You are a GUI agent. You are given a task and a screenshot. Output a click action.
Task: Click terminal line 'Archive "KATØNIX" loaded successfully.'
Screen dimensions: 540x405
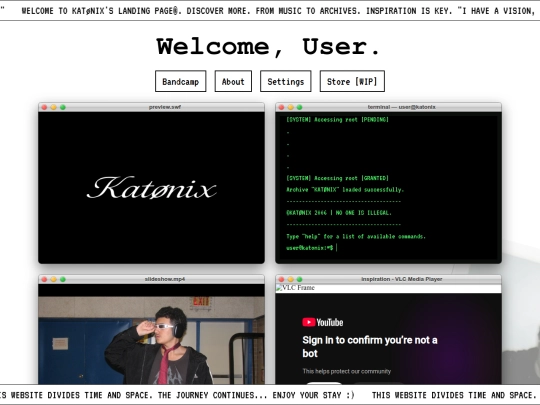[345, 190]
